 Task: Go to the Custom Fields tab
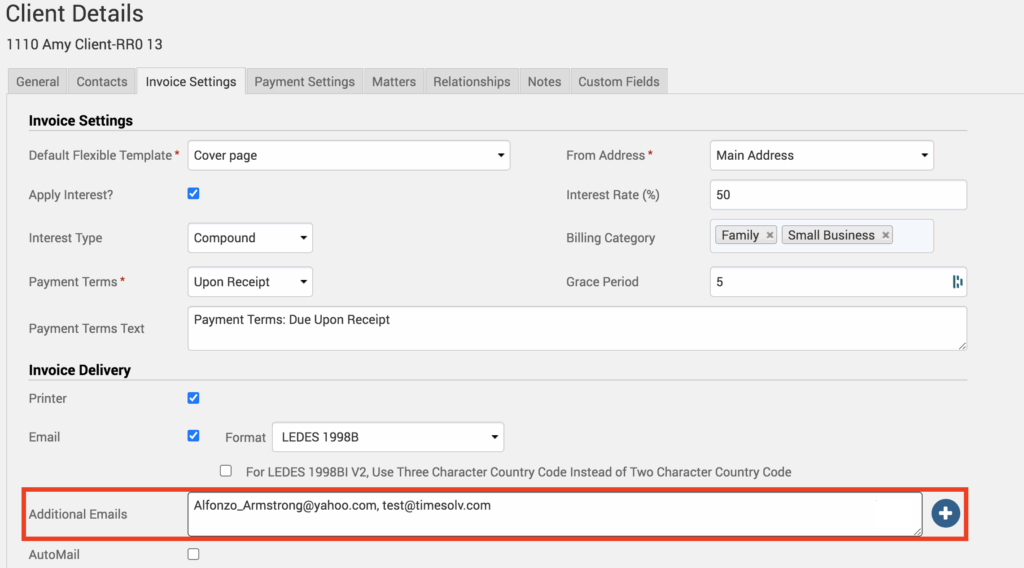(x=618, y=82)
